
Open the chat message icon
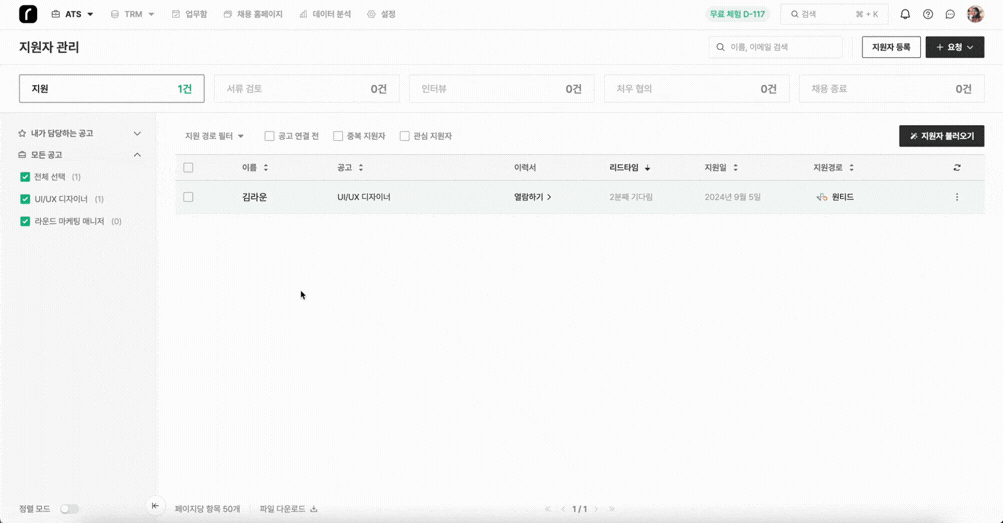coord(950,15)
